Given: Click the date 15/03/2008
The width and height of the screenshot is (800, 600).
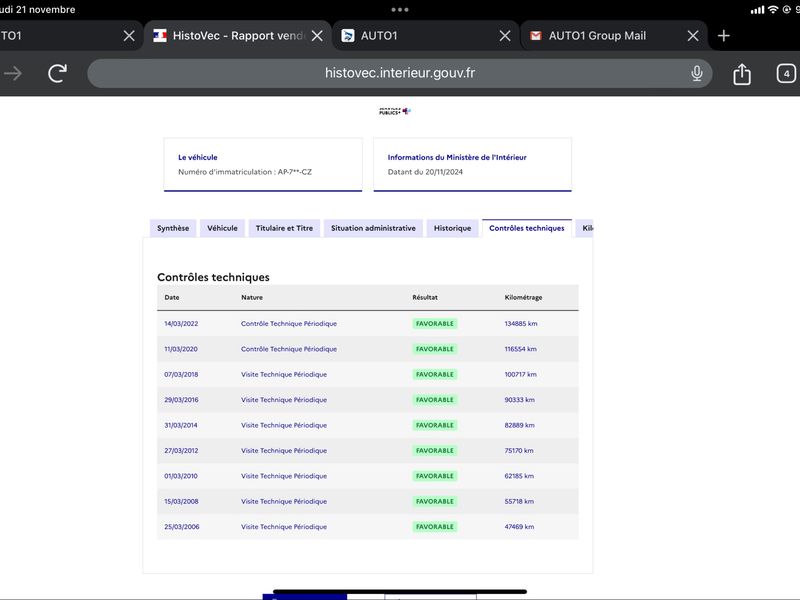Looking at the screenshot, I should tap(181, 502).
